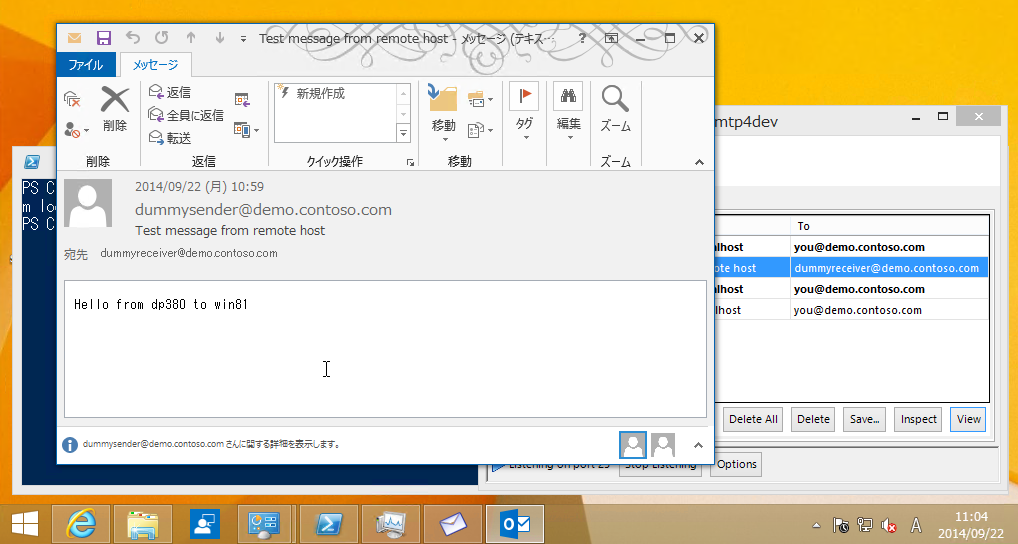Open the Rules dropdown in 移動 group
Viewport: 1018px width, 544px height.
tap(480, 99)
